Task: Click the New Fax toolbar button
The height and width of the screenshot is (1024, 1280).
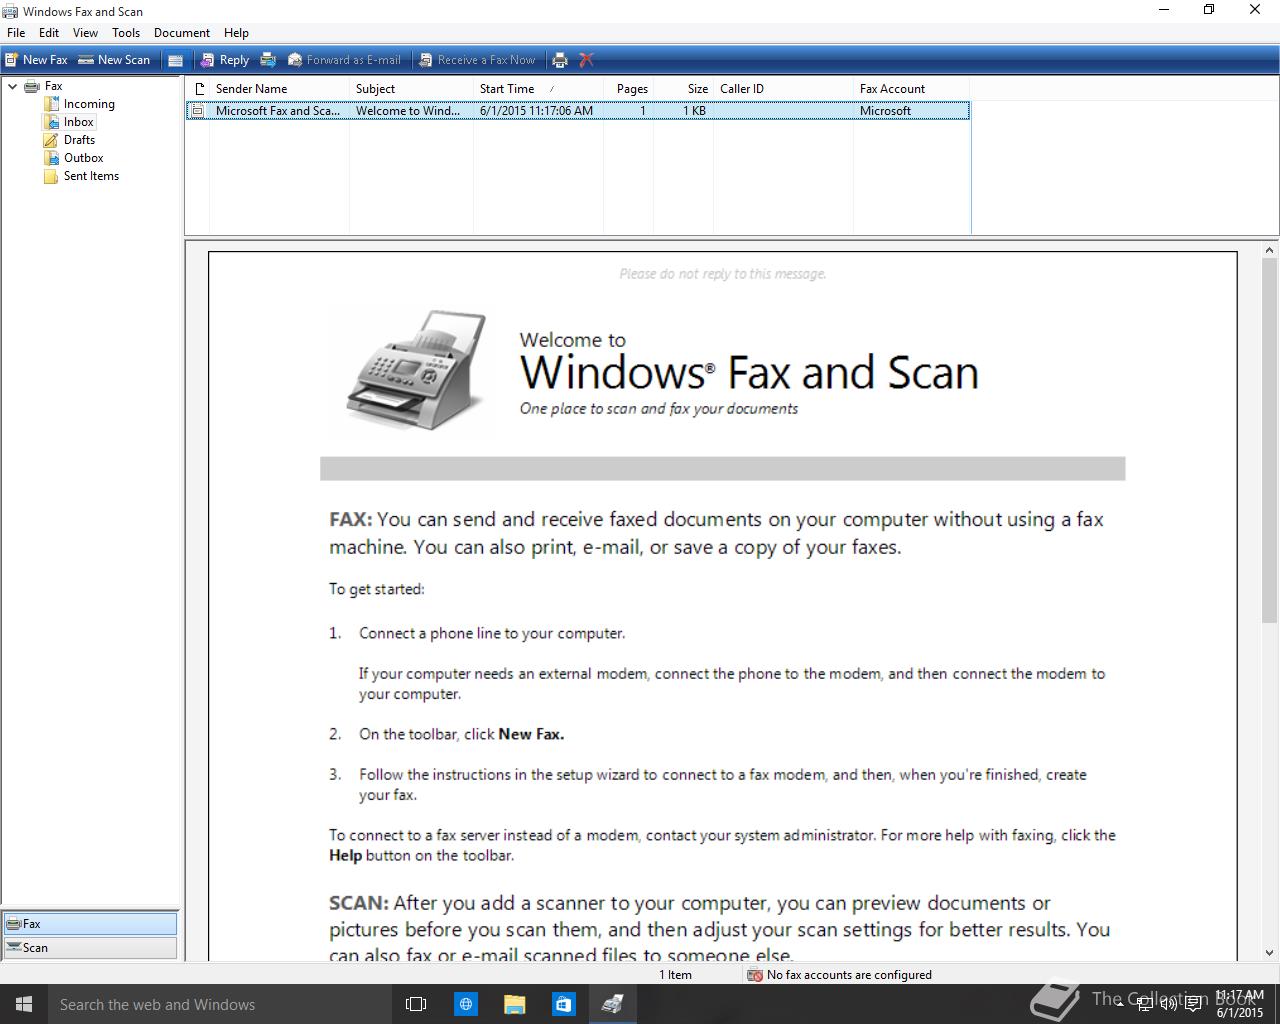Action: pyautogui.click(x=36, y=60)
